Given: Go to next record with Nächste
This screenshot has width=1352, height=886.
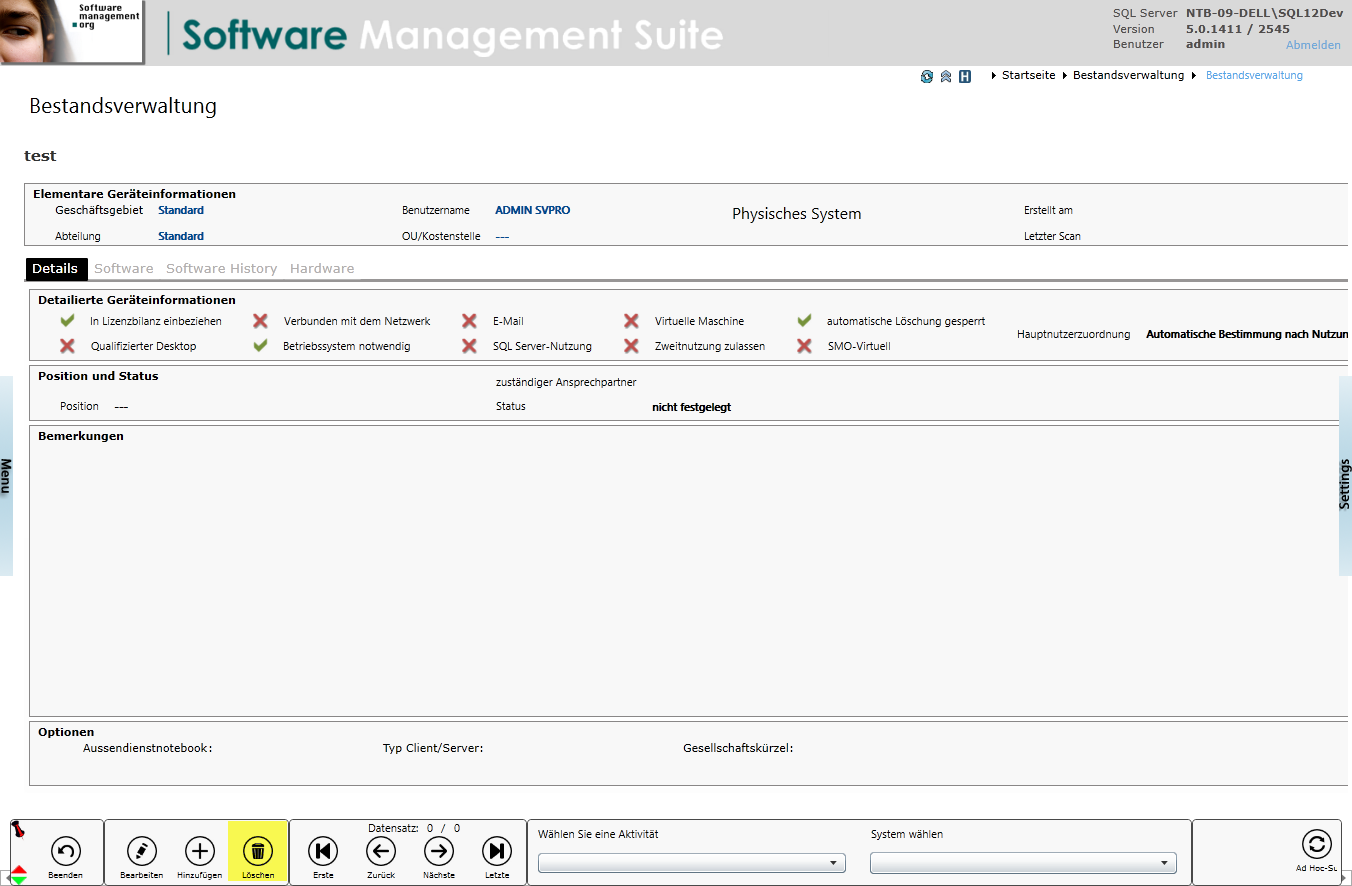Looking at the screenshot, I should 439,851.
